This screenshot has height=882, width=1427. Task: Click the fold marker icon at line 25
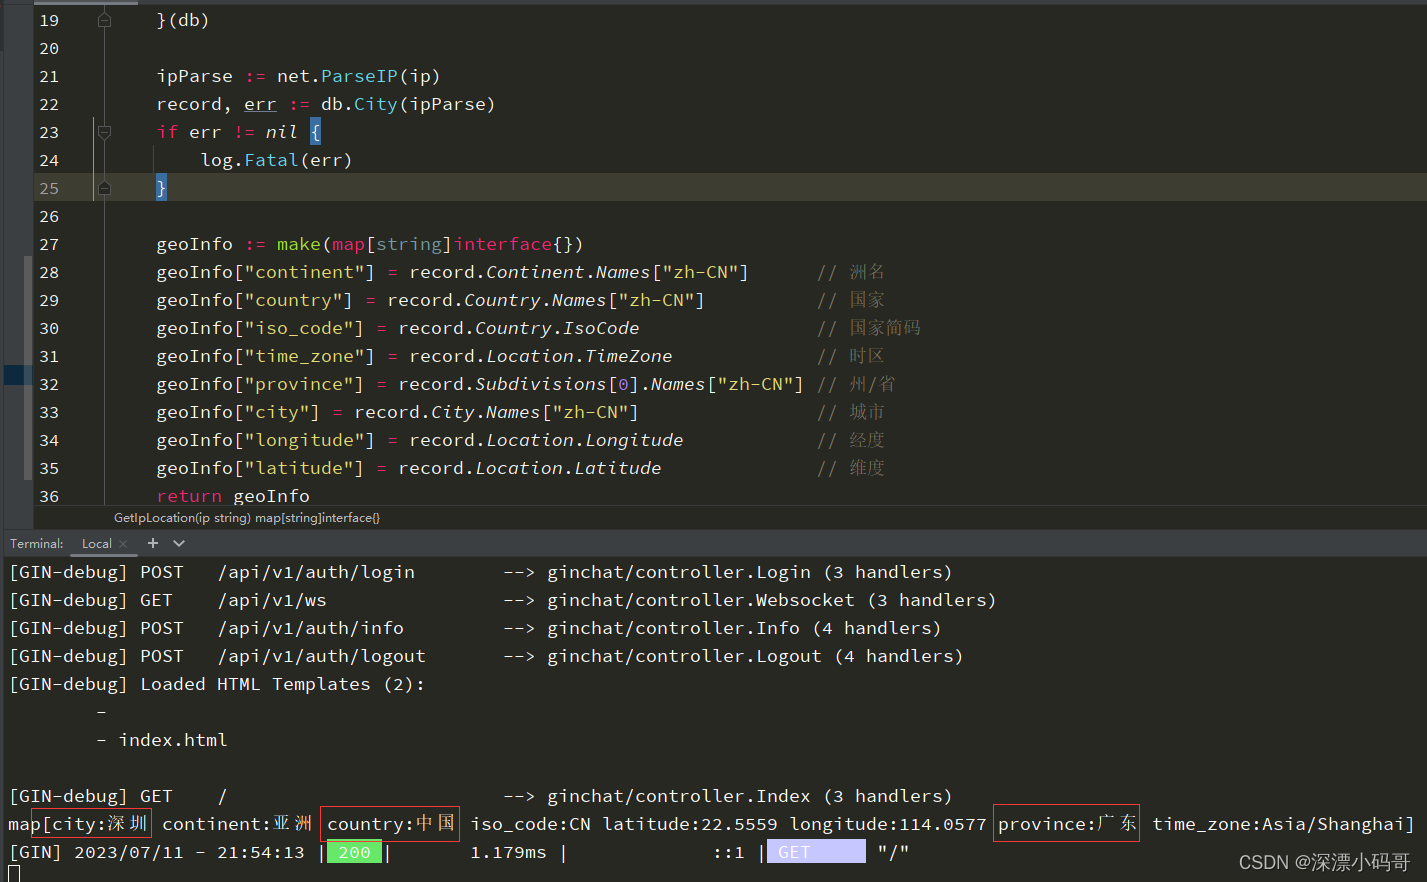104,187
